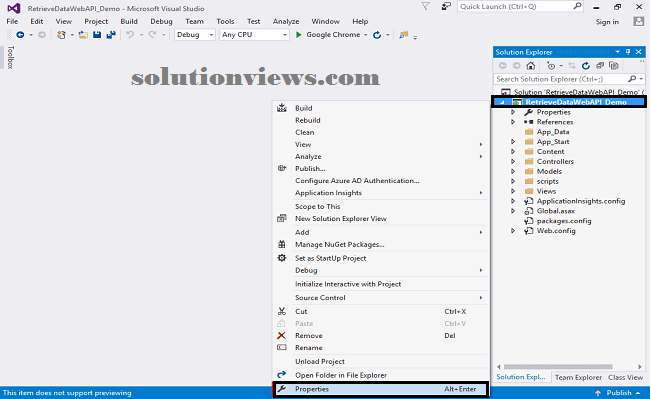Image resolution: width=651 pixels, height=399 pixels.
Task: Click the Save All toolbar icon
Action: pos(111,35)
